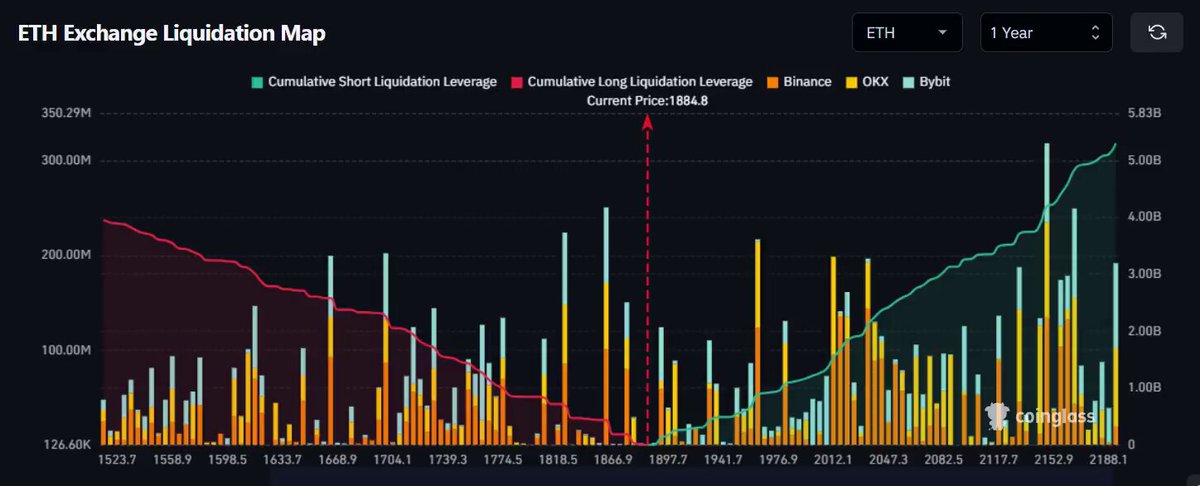
Task: Click the tallest bar near 2152.9
Action: 1047,293
